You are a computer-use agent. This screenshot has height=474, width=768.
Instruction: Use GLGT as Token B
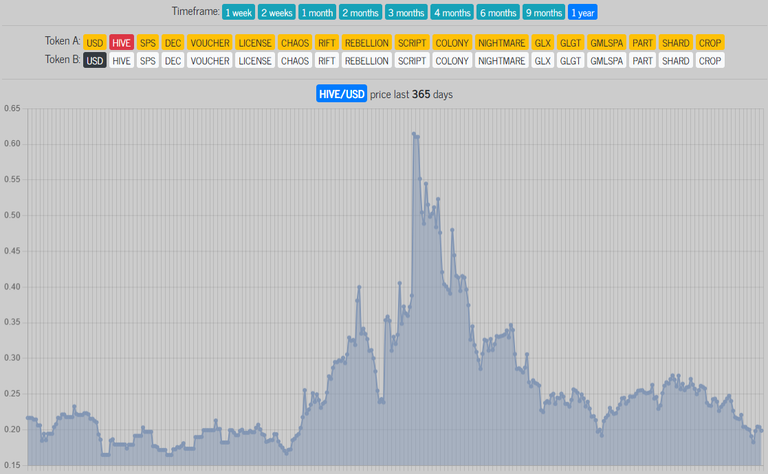pyautogui.click(x=571, y=61)
